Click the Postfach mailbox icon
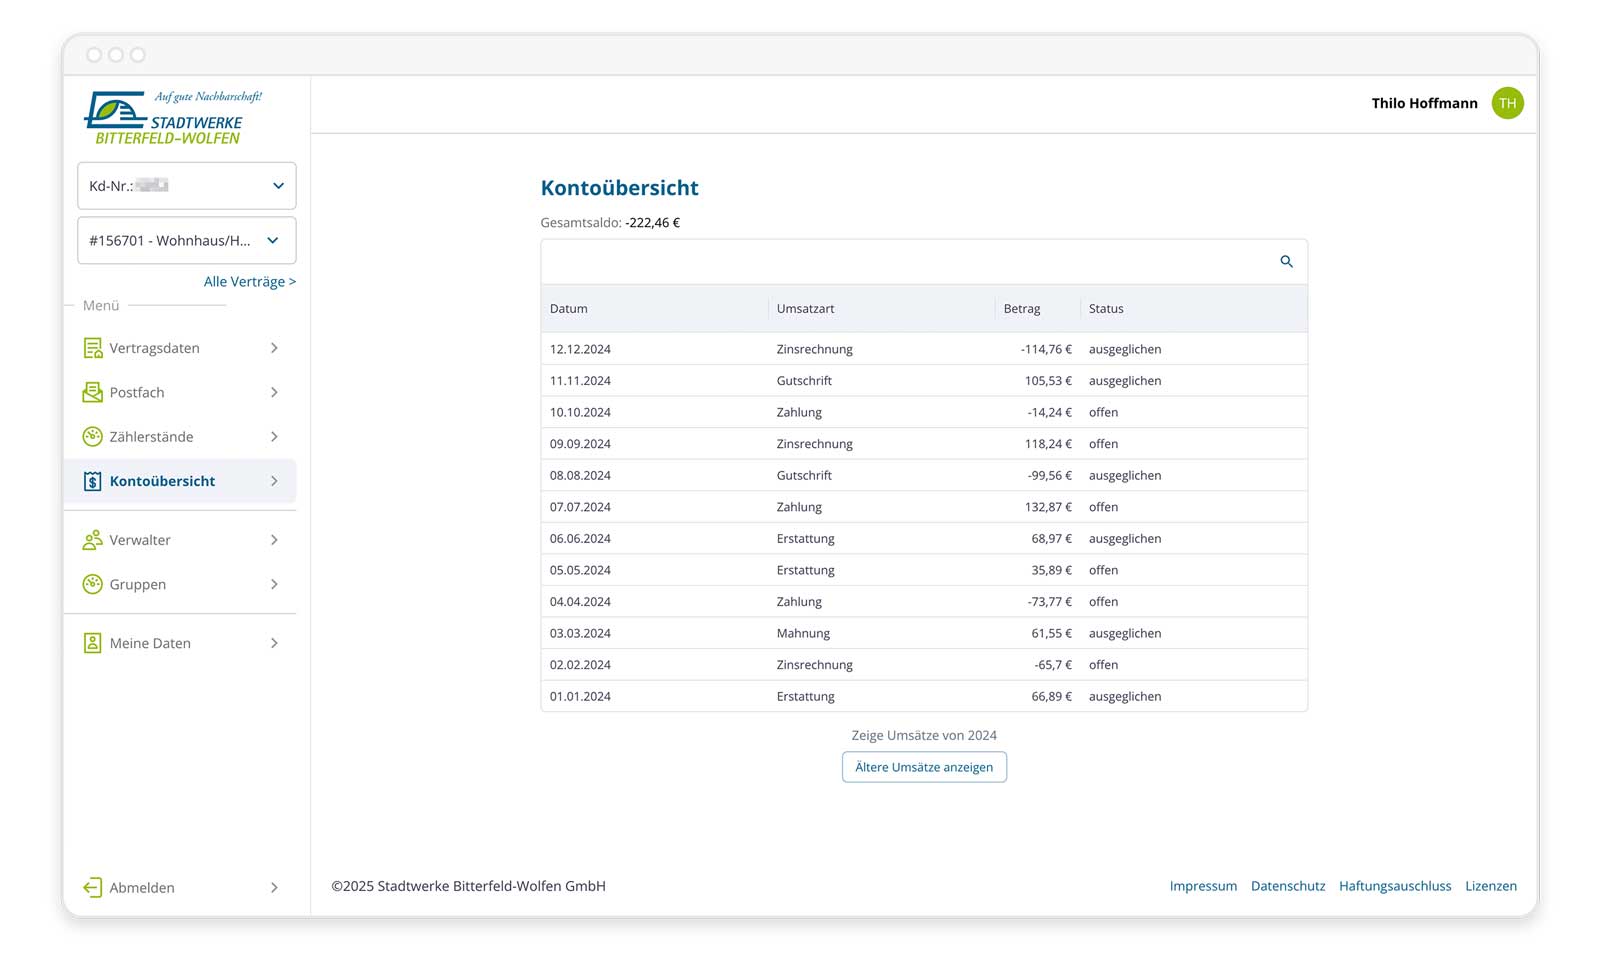The width and height of the screenshot is (1600, 960). pos(92,392)
